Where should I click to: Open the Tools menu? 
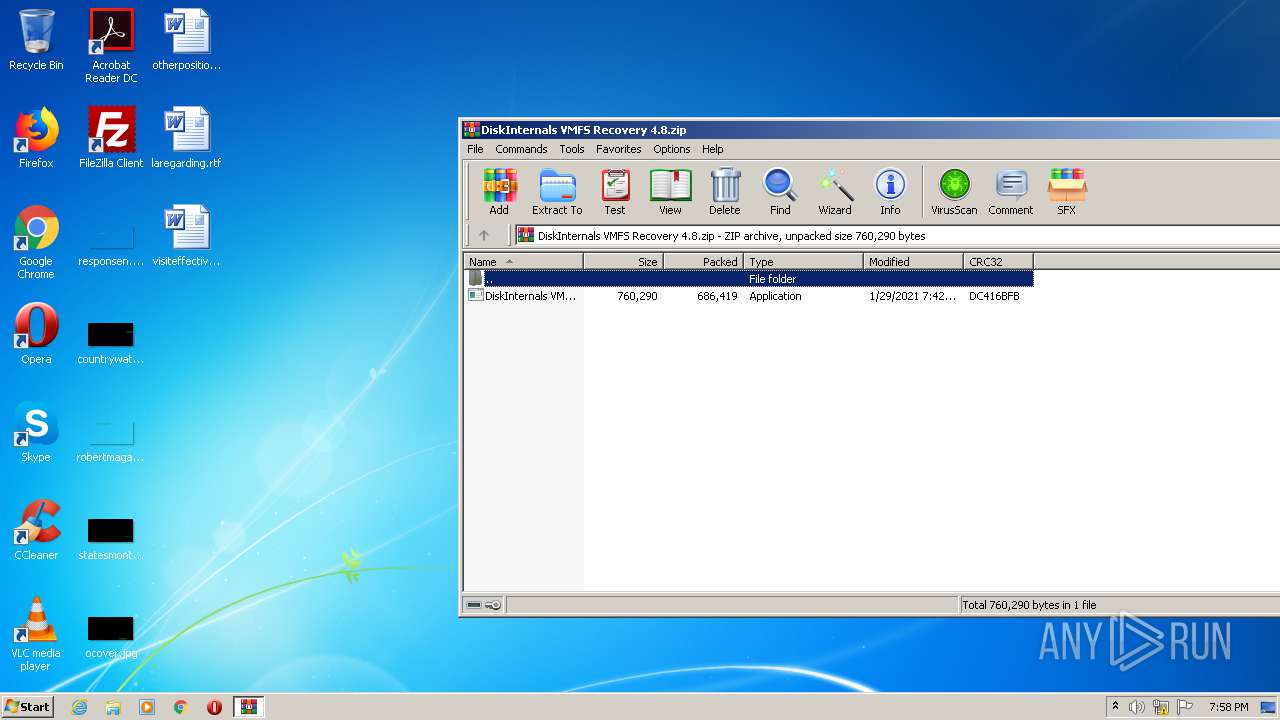click(x=572, y=149)
